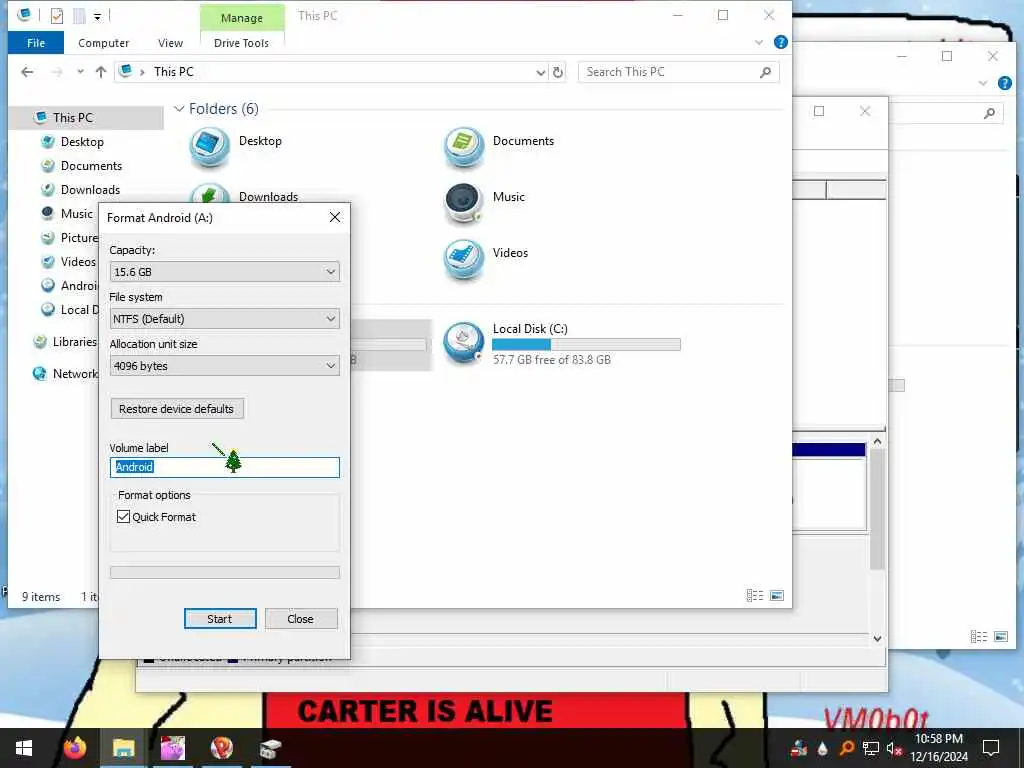This screenshot has width=1024, height=768.
Task: Click the search icon in rear Explorer window
Action: point(990,114)
